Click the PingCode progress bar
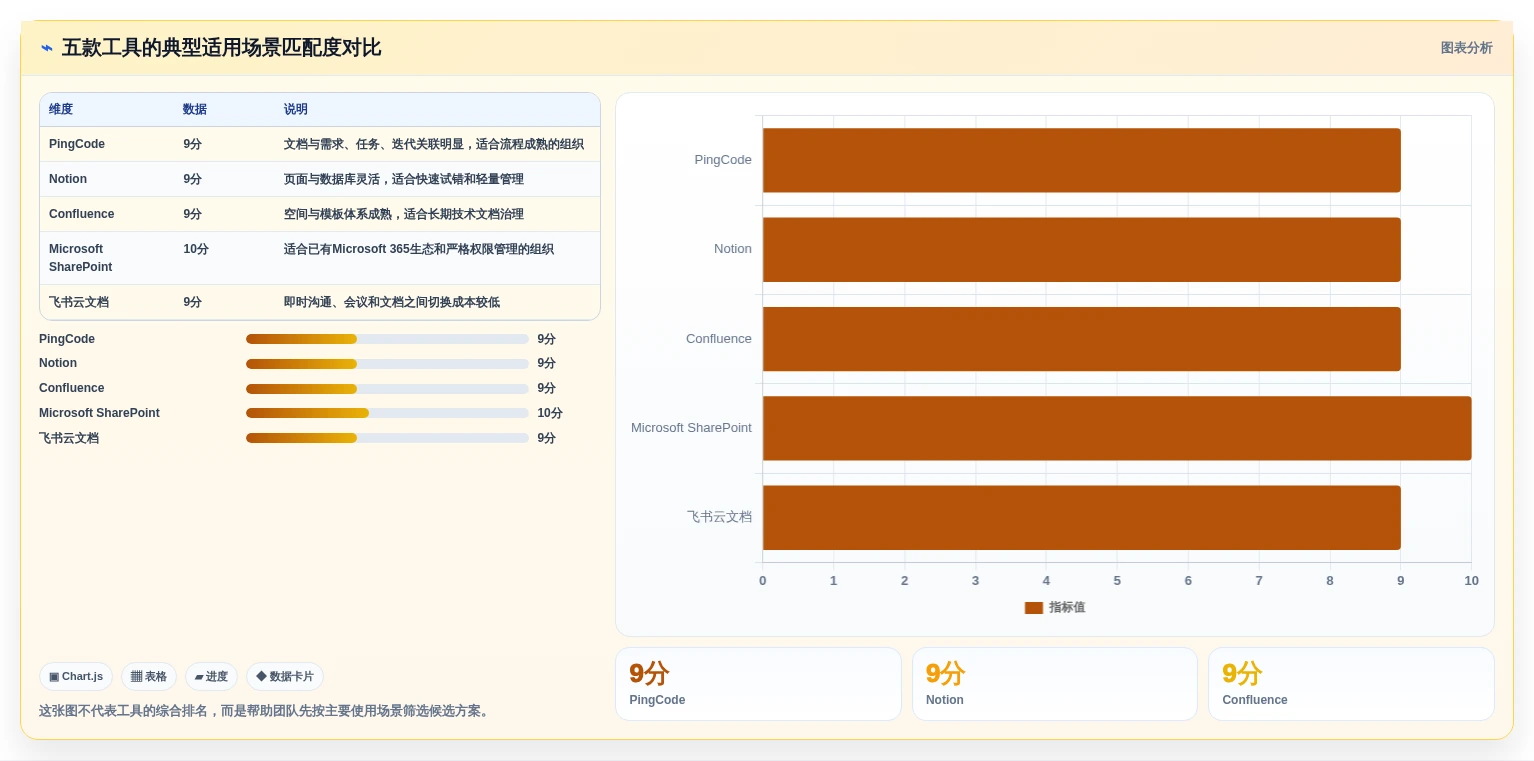The height and width of the screenshot is (761, 1534). point(387,339)
